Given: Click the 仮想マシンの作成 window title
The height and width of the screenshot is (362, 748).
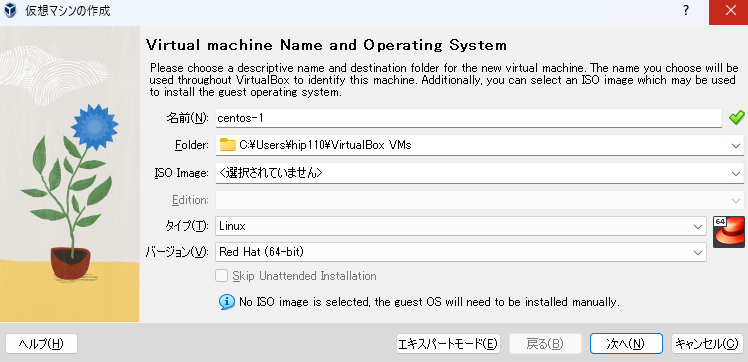Looking at the screenshot, I should tap(68, 11).
